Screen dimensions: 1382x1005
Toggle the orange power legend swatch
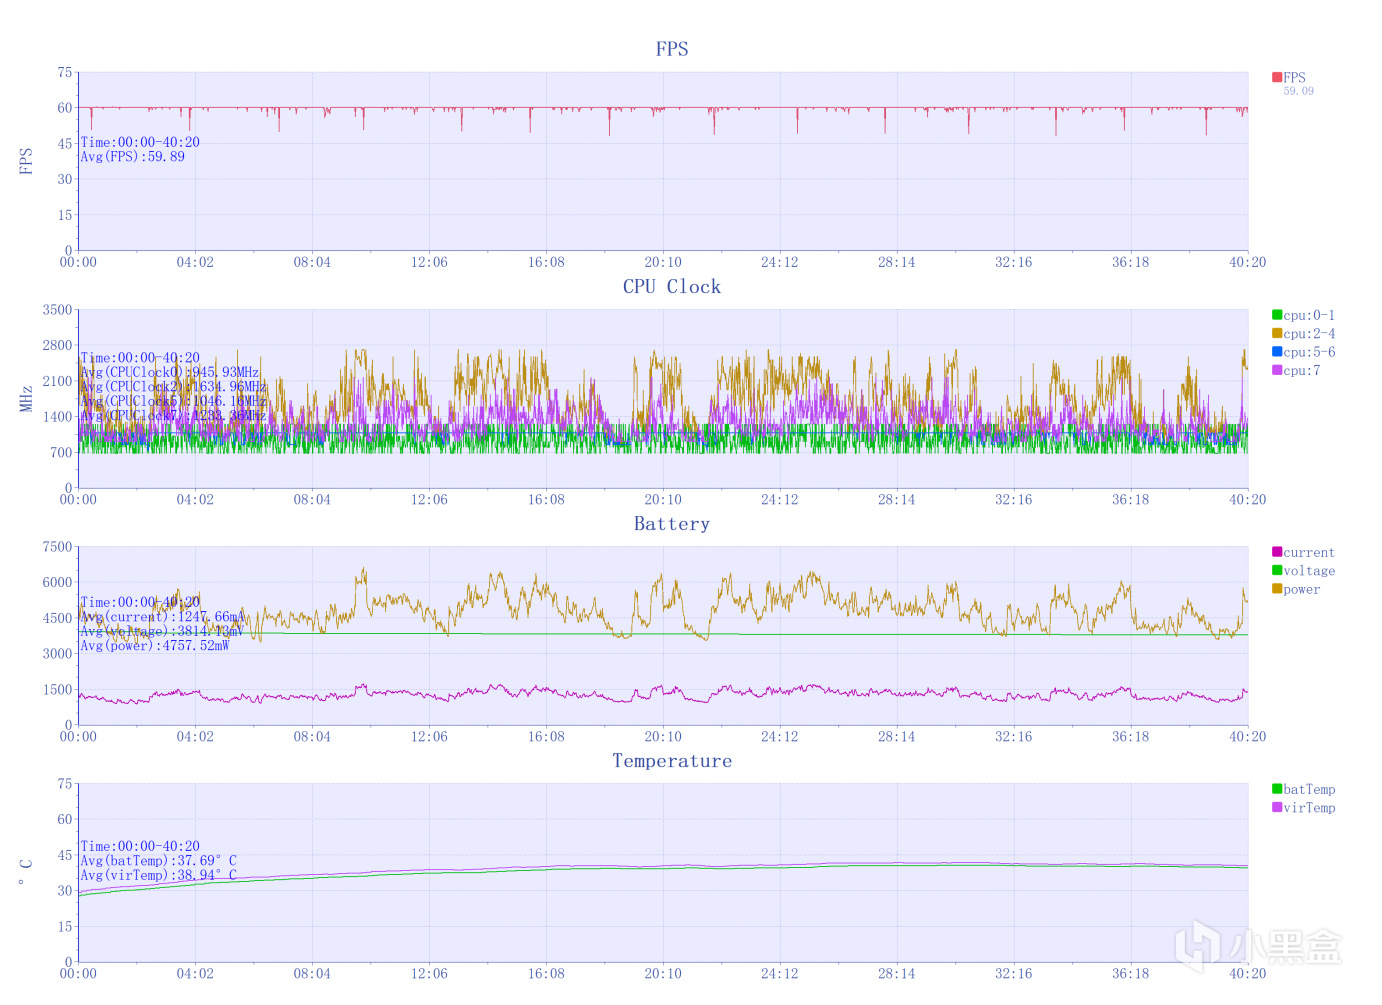coord(1277,589)
